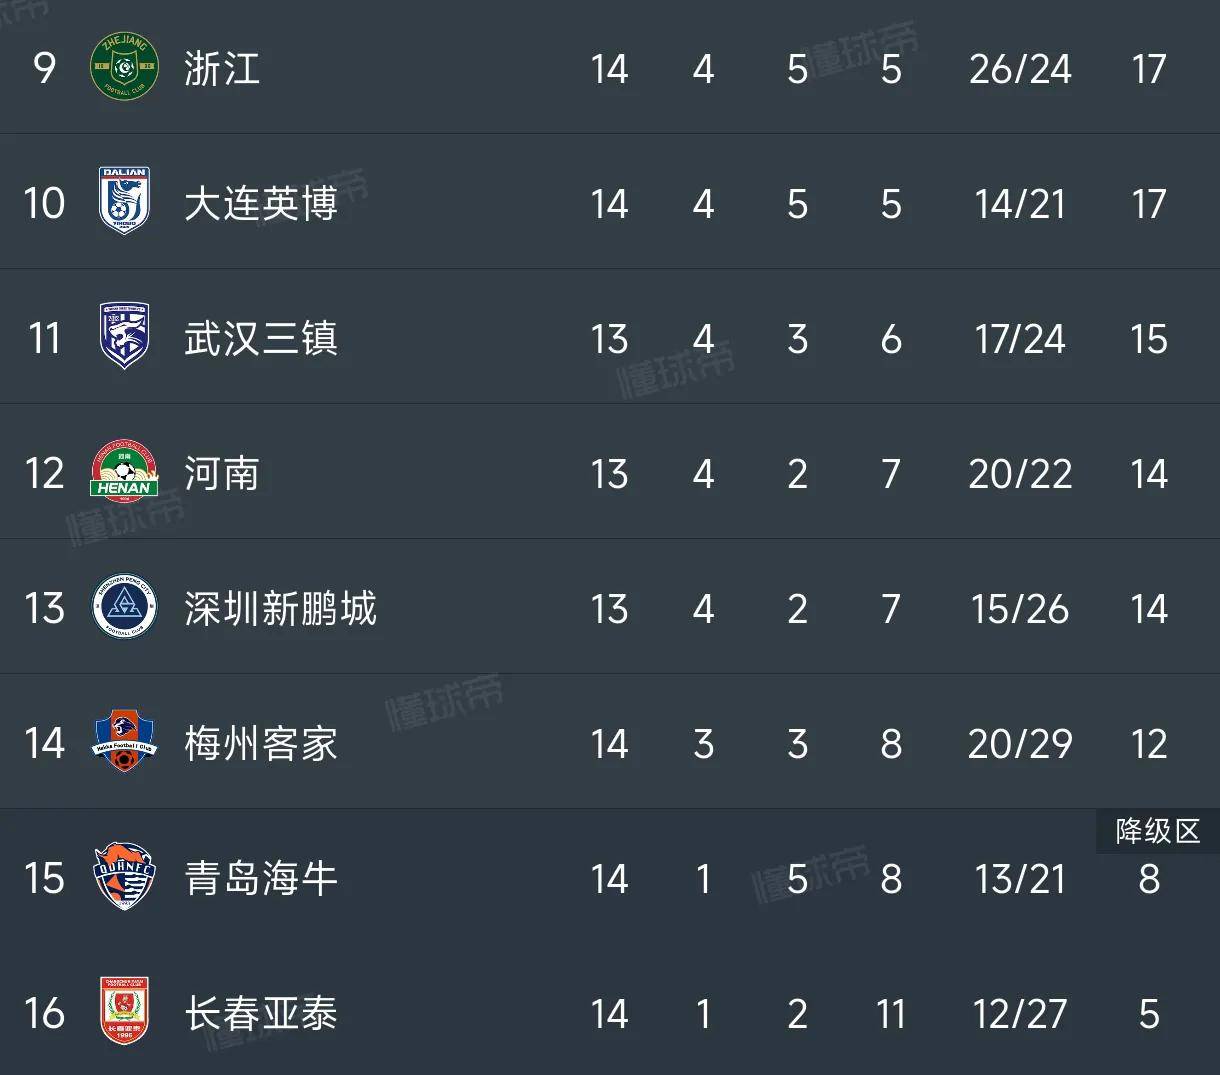Screen dimensions: 1220x1075
Task: Click the 降级区 relegation zone label
Action: tap(1158, 831)
